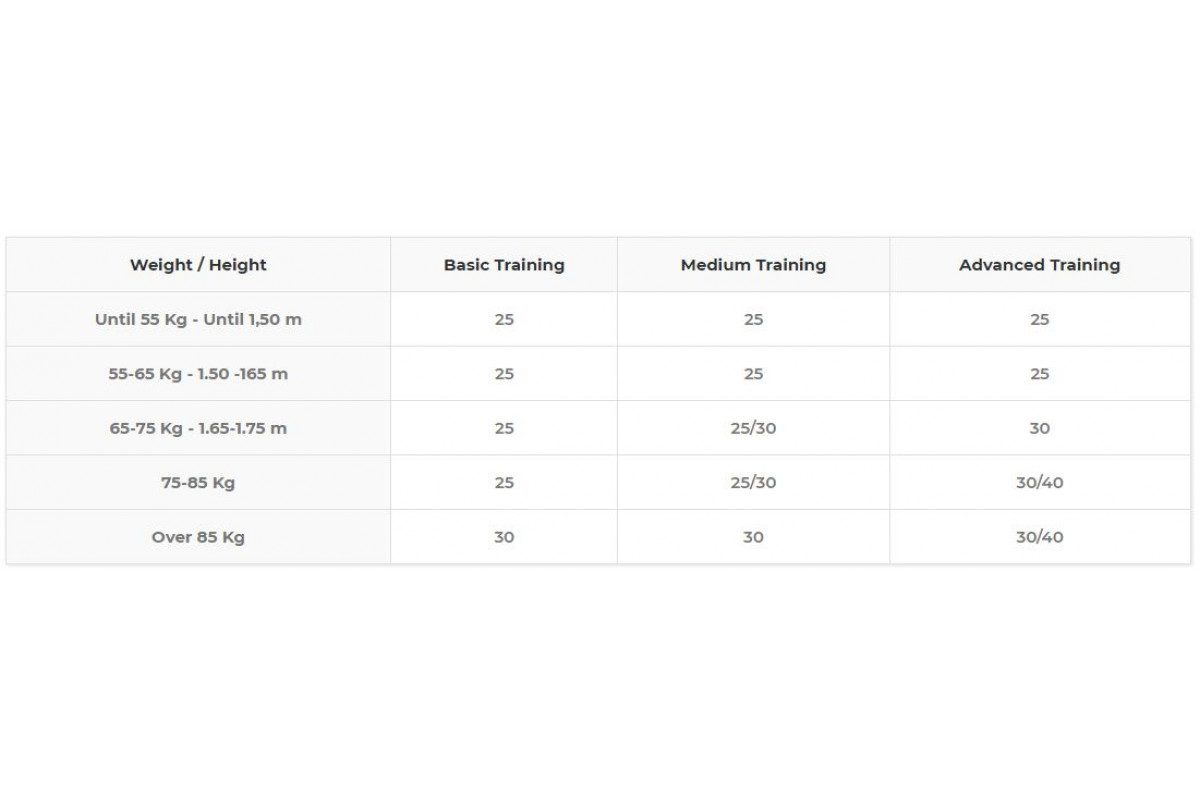Select Medium Training value for Until 55 Kg
This screenshot has height=800, width=1200.
click(x=753, y=320)
